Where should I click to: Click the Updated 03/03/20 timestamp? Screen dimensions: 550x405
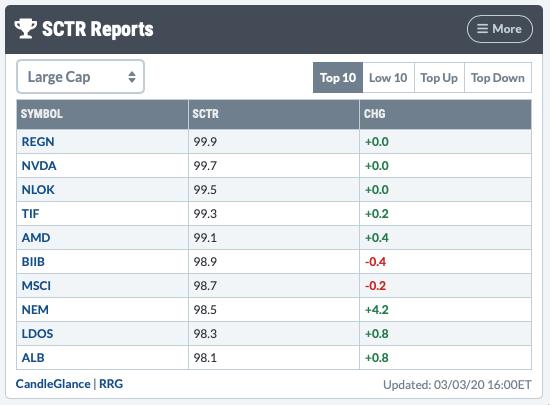pos(457,385)
